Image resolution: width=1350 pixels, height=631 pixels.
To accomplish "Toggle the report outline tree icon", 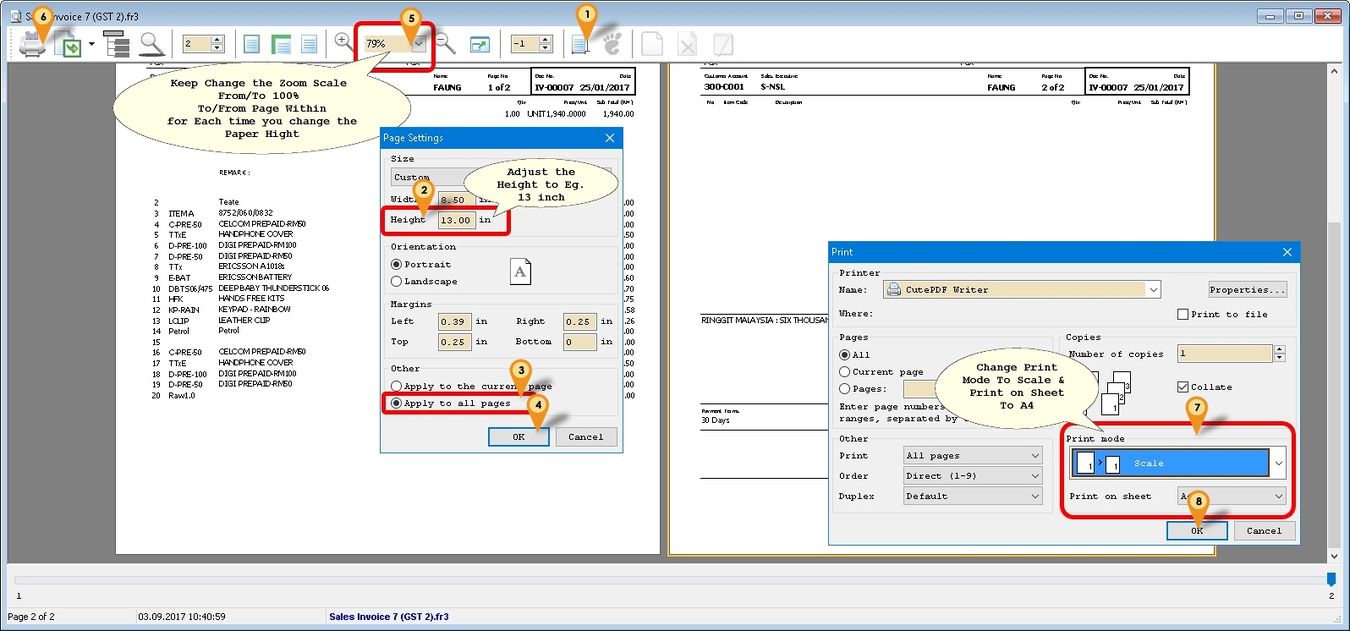I will point(116,44).
